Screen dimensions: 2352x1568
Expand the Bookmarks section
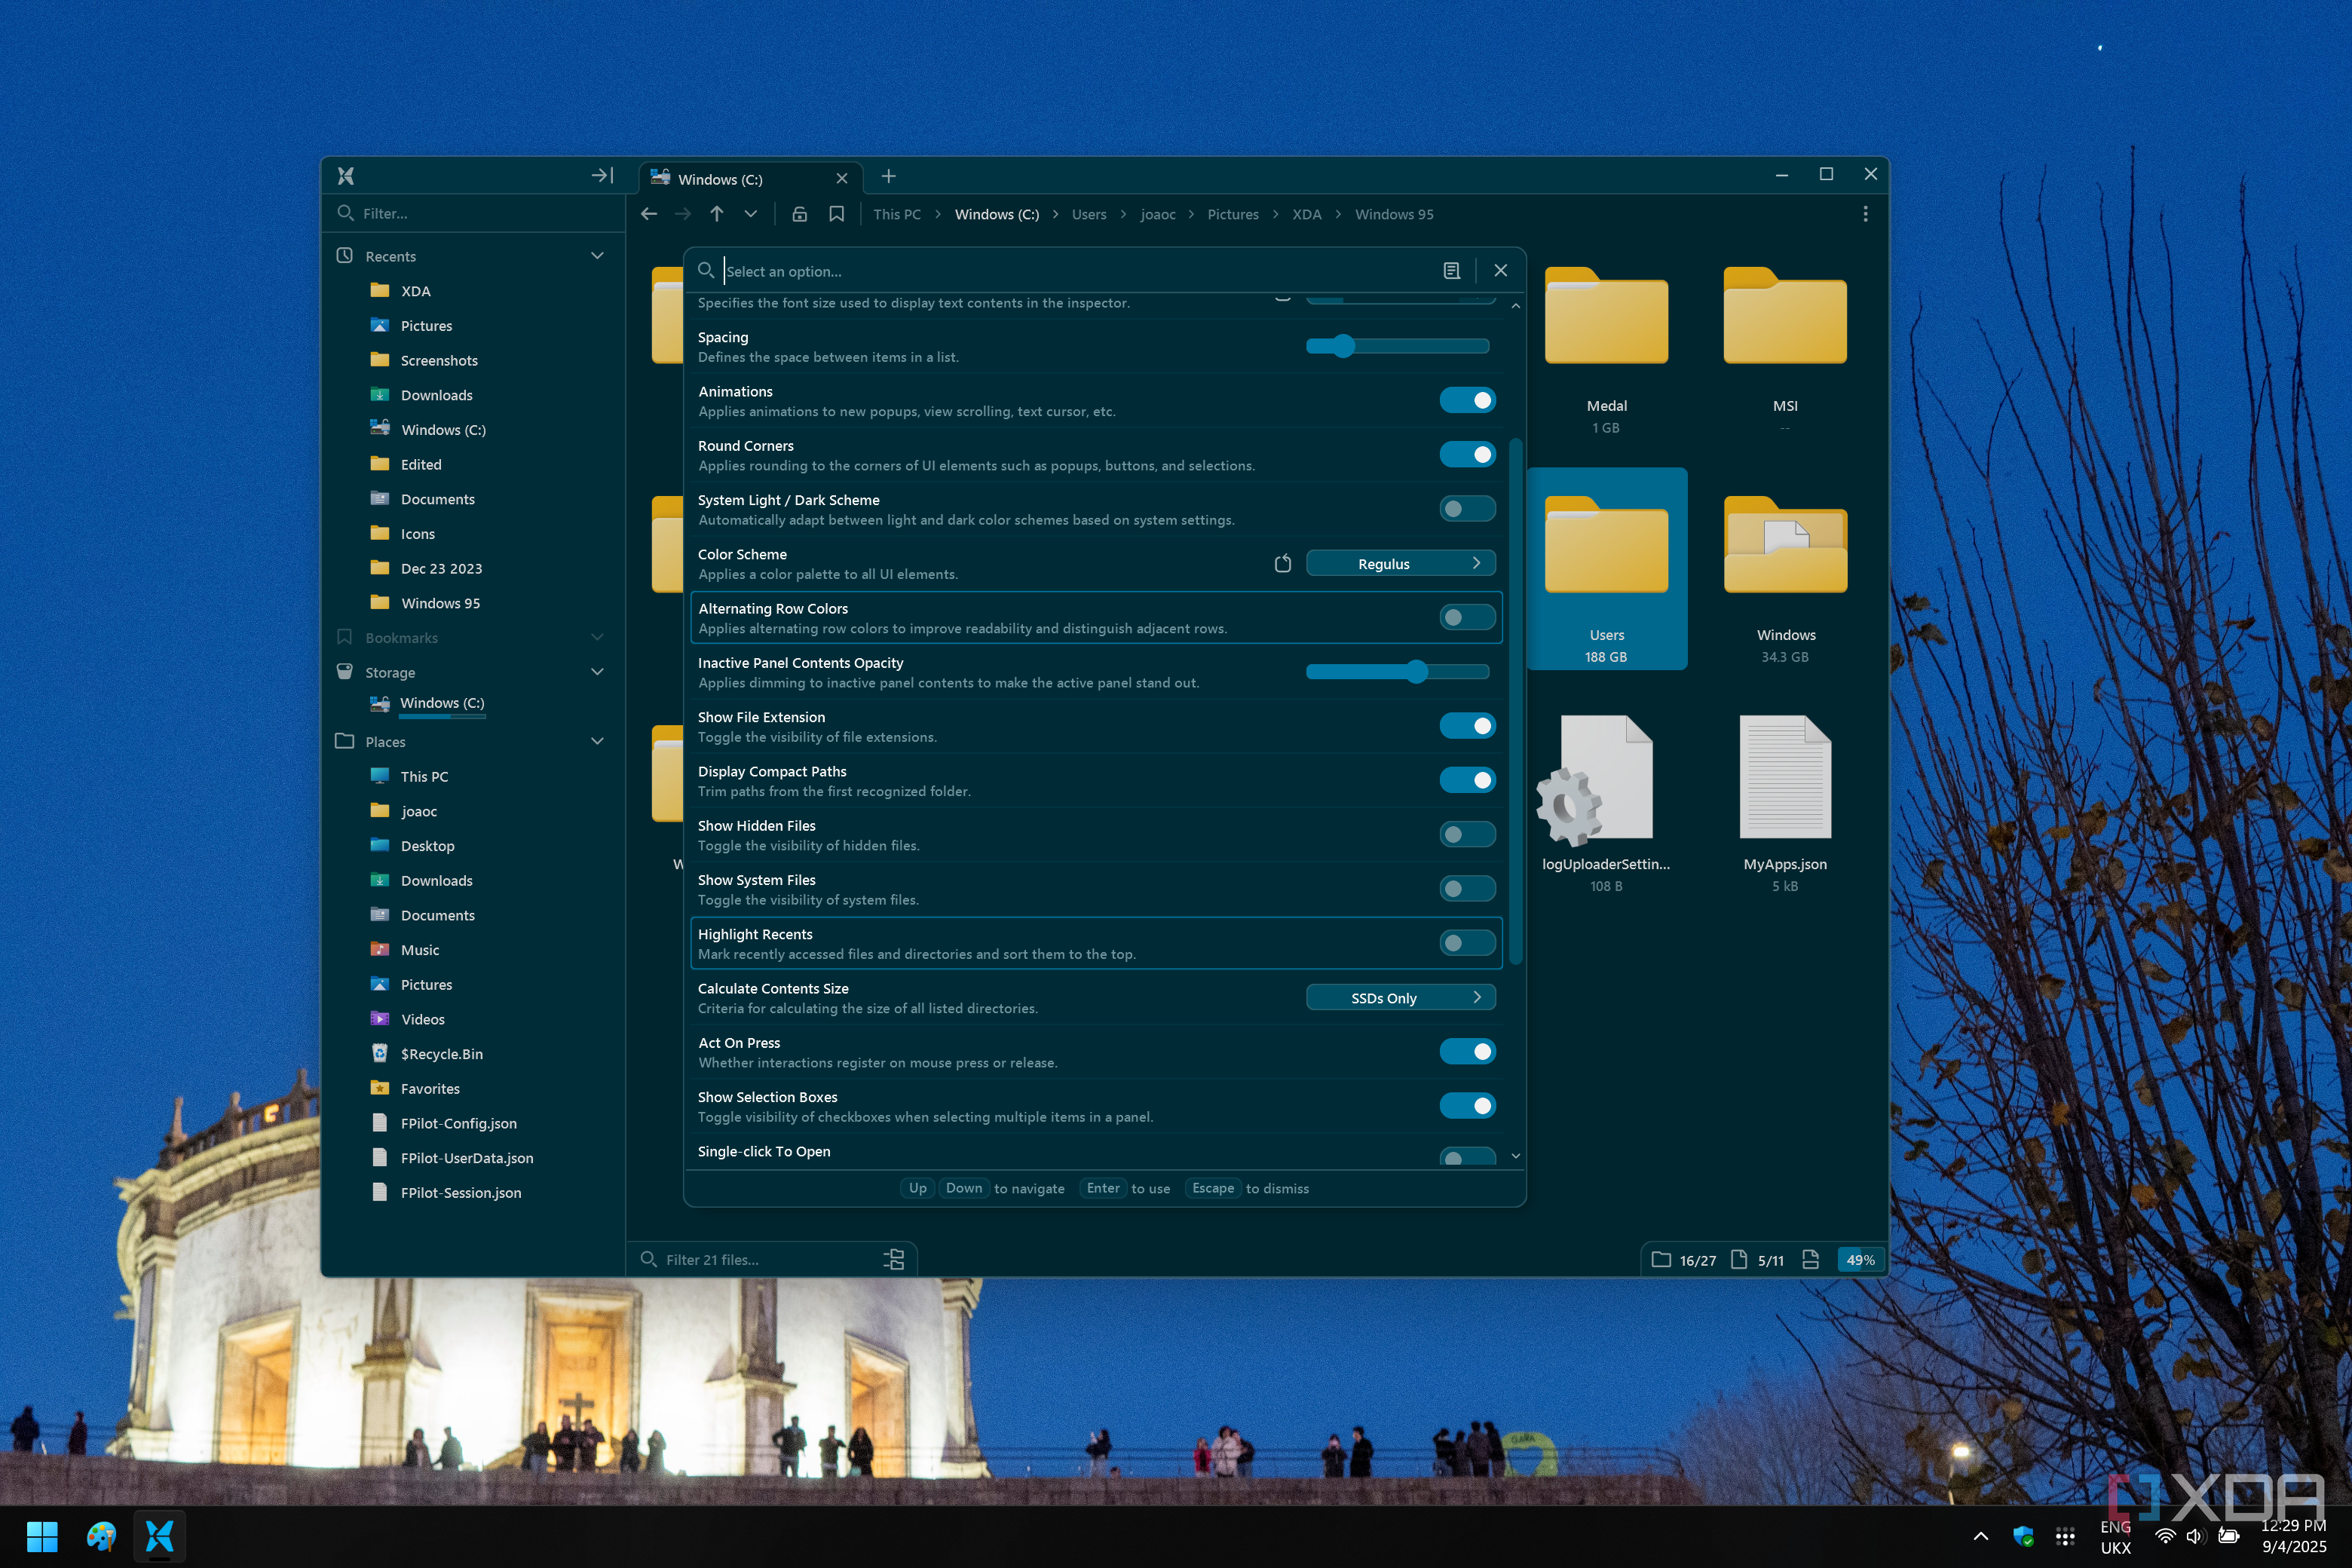pos(597,638)
